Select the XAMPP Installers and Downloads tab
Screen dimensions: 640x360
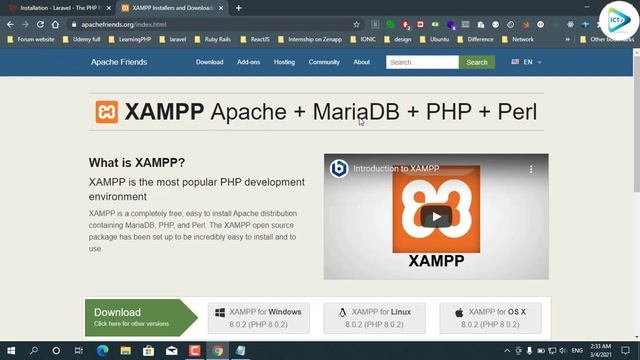172,8
